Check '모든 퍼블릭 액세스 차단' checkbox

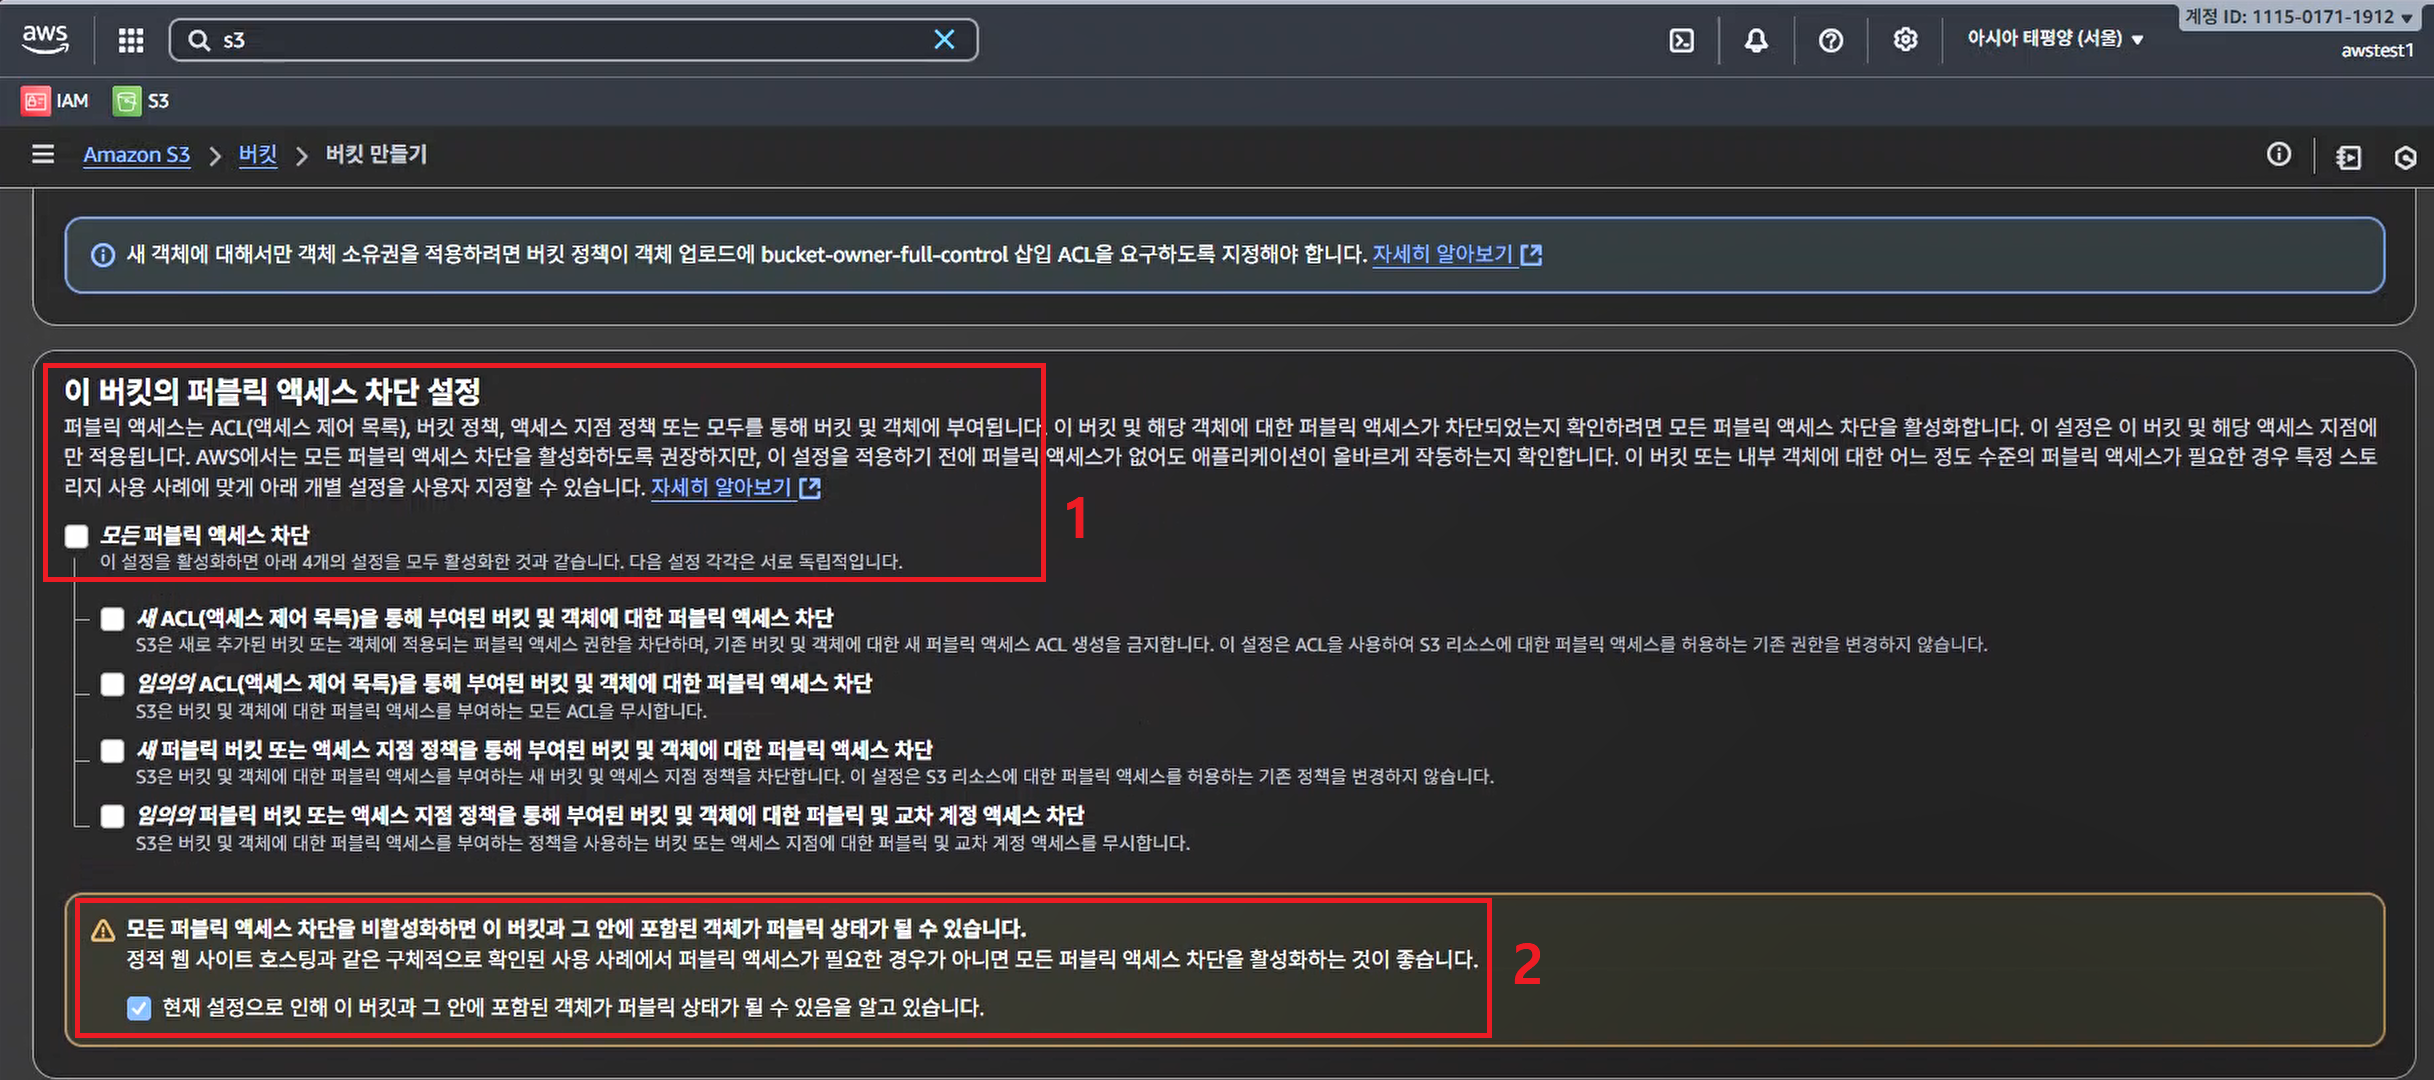77,536
